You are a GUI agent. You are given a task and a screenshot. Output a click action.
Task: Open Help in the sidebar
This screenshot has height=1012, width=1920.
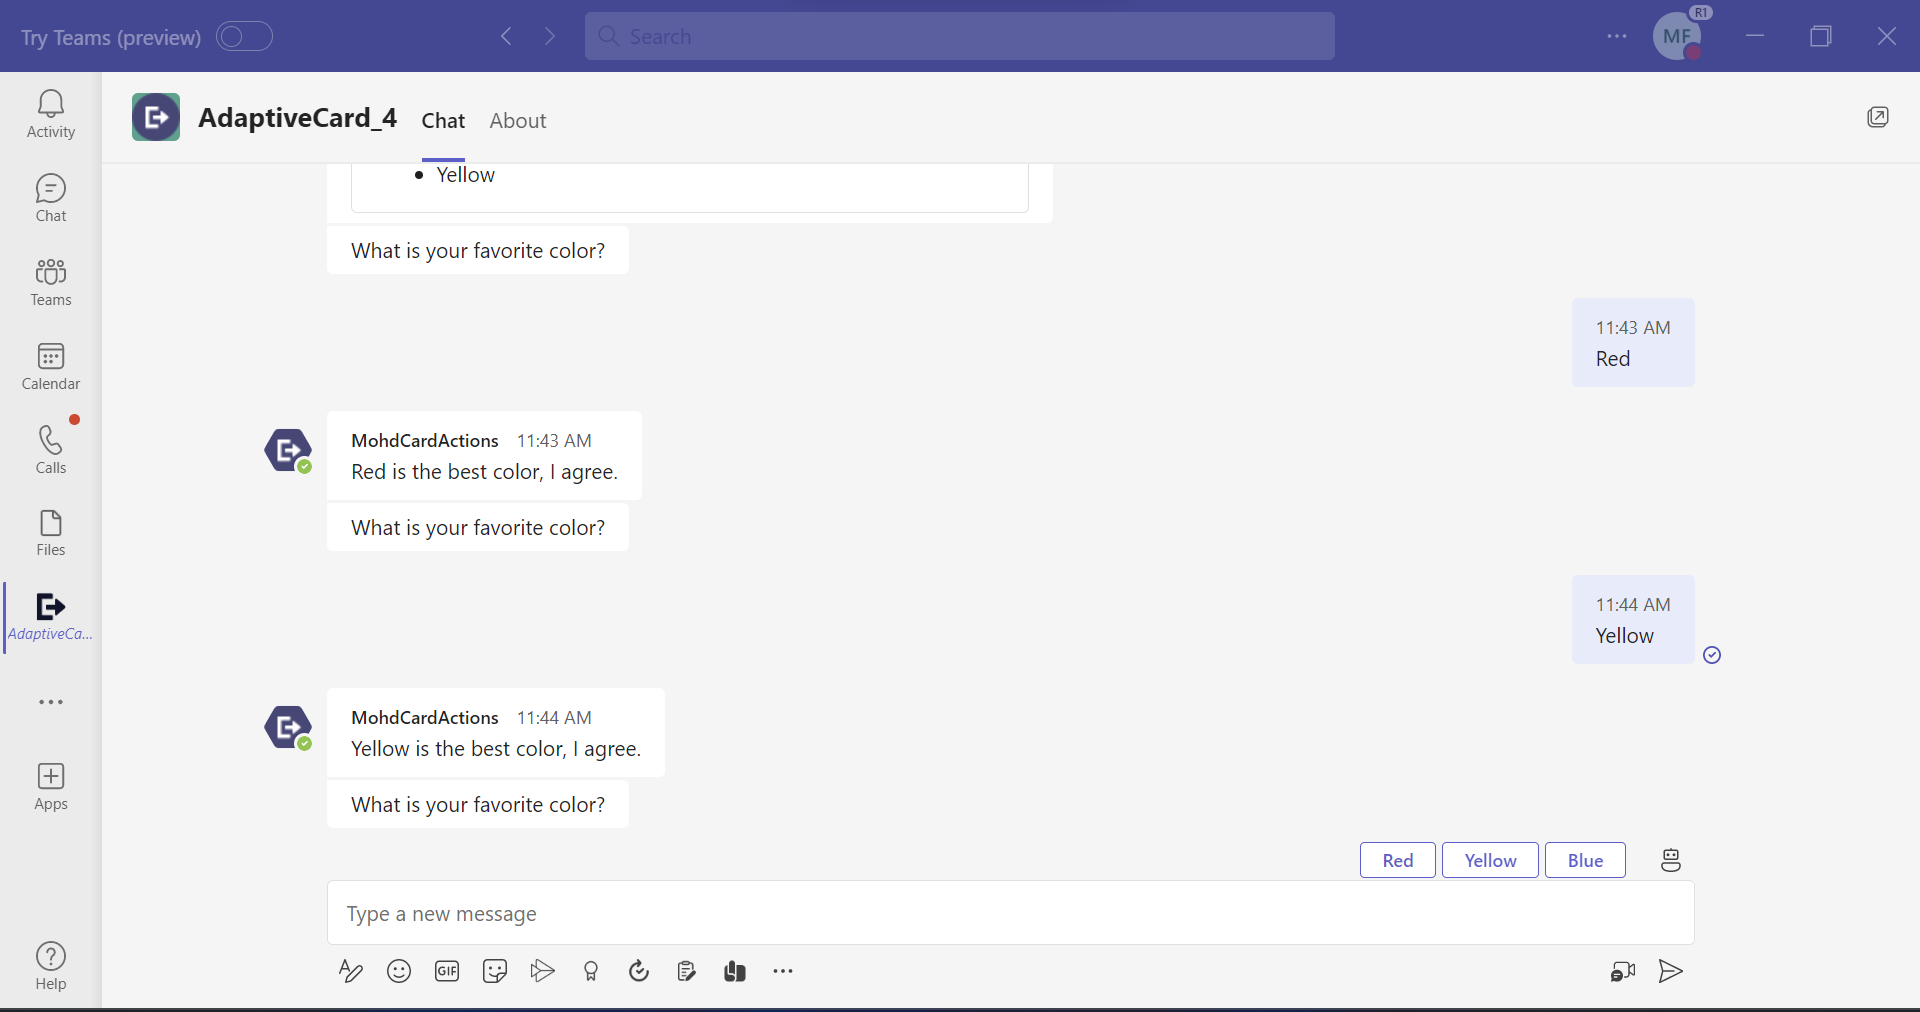coord(51,966)
